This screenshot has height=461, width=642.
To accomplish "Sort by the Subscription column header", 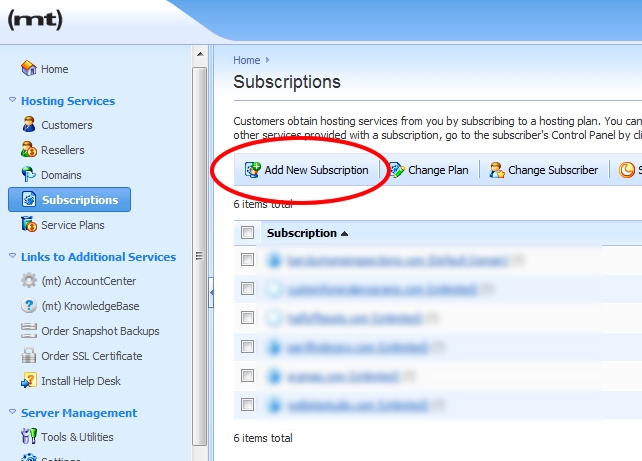I will pyautogui.click(x=307, y=233).
